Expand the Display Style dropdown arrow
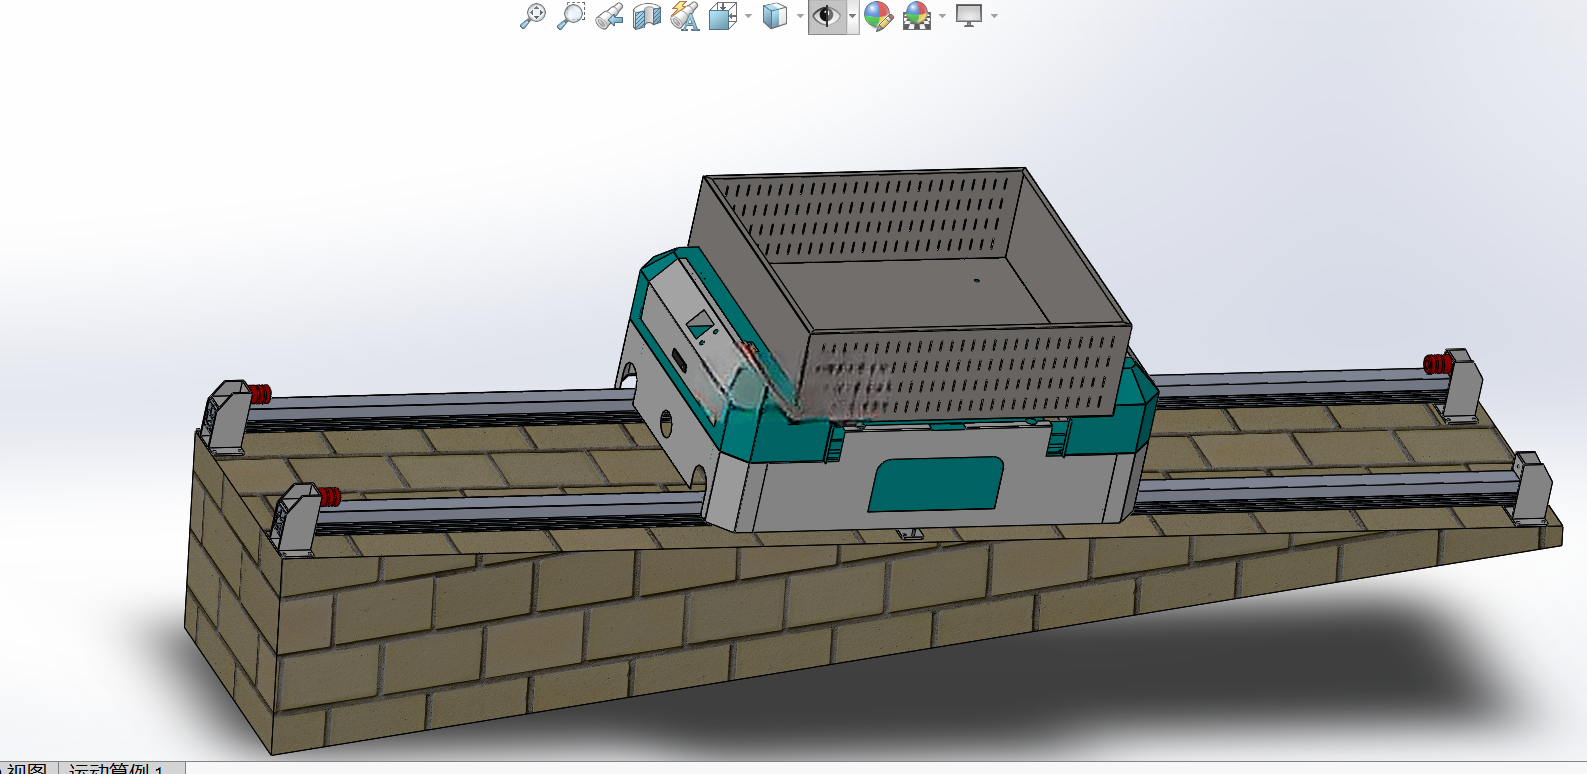1587x774 pixels. click(x=800, y=16)
